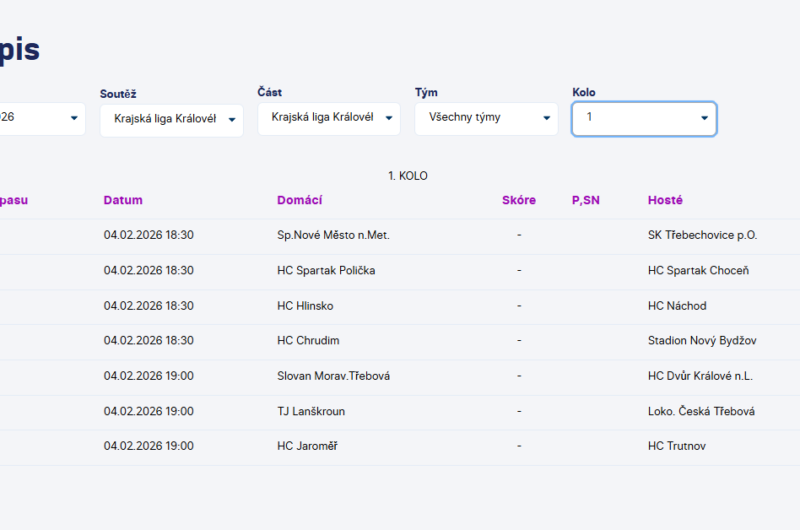This screenshot has height=530, width=800.
Task: Expand the partially visible season dropdown ending in 26
Action: (x=40, y=118)
